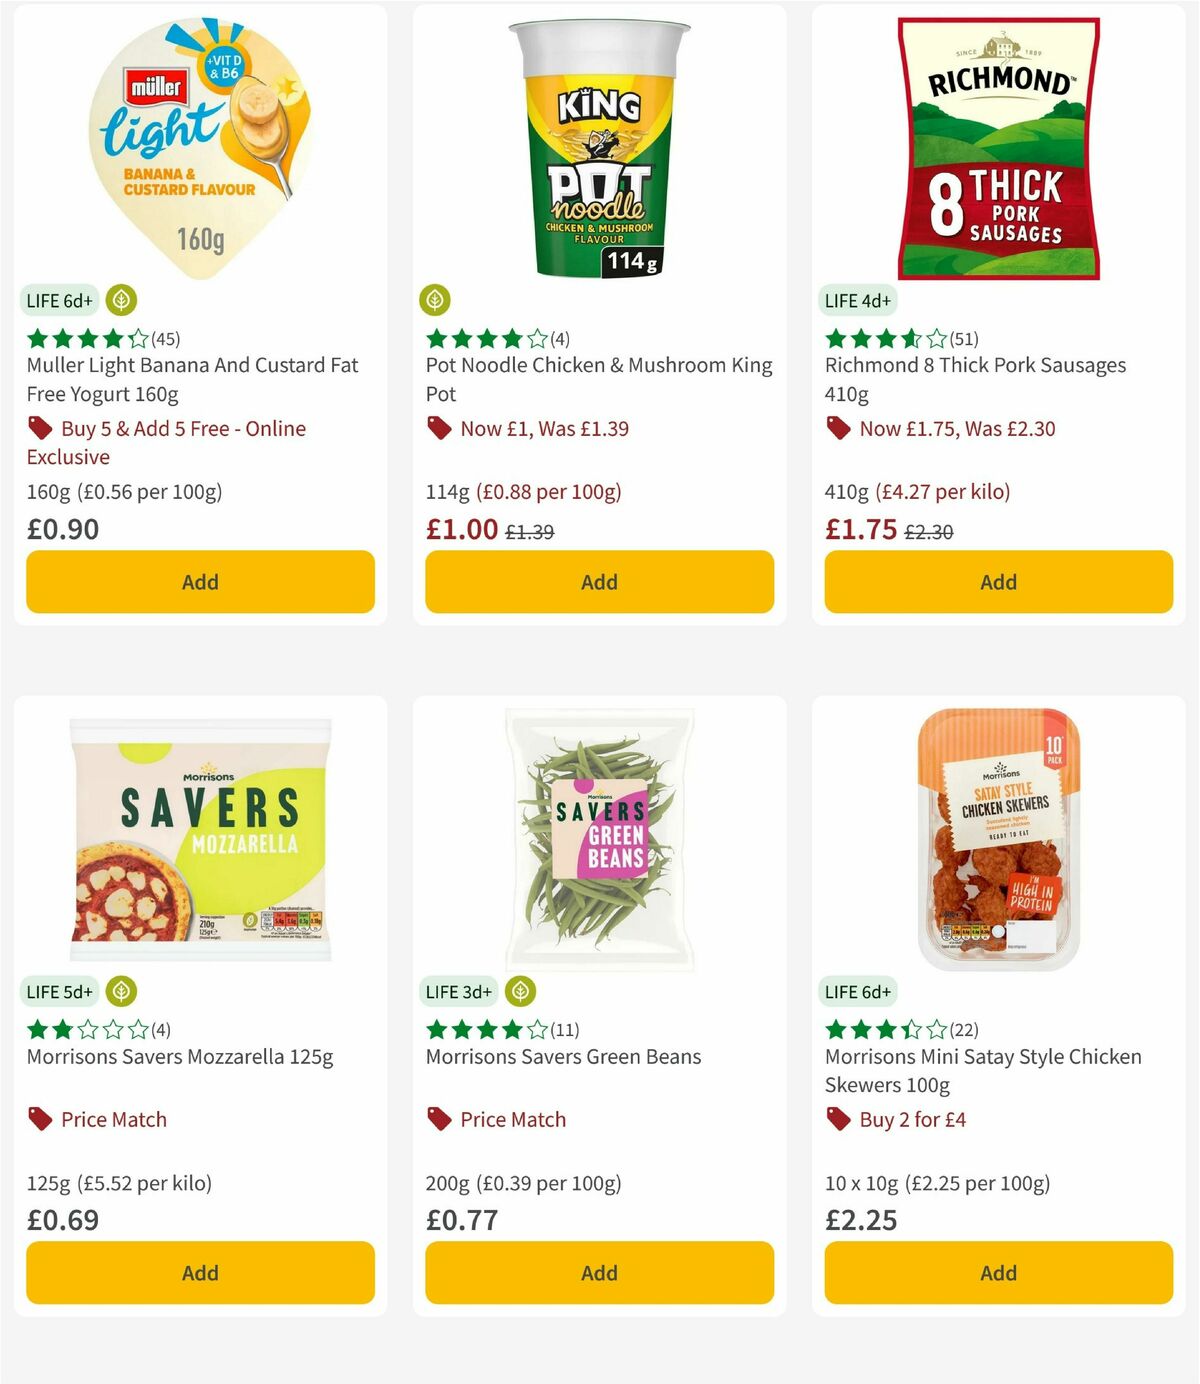Click the green leaf icon next to LIFE 3d+ badge

[x=522, y=992]
